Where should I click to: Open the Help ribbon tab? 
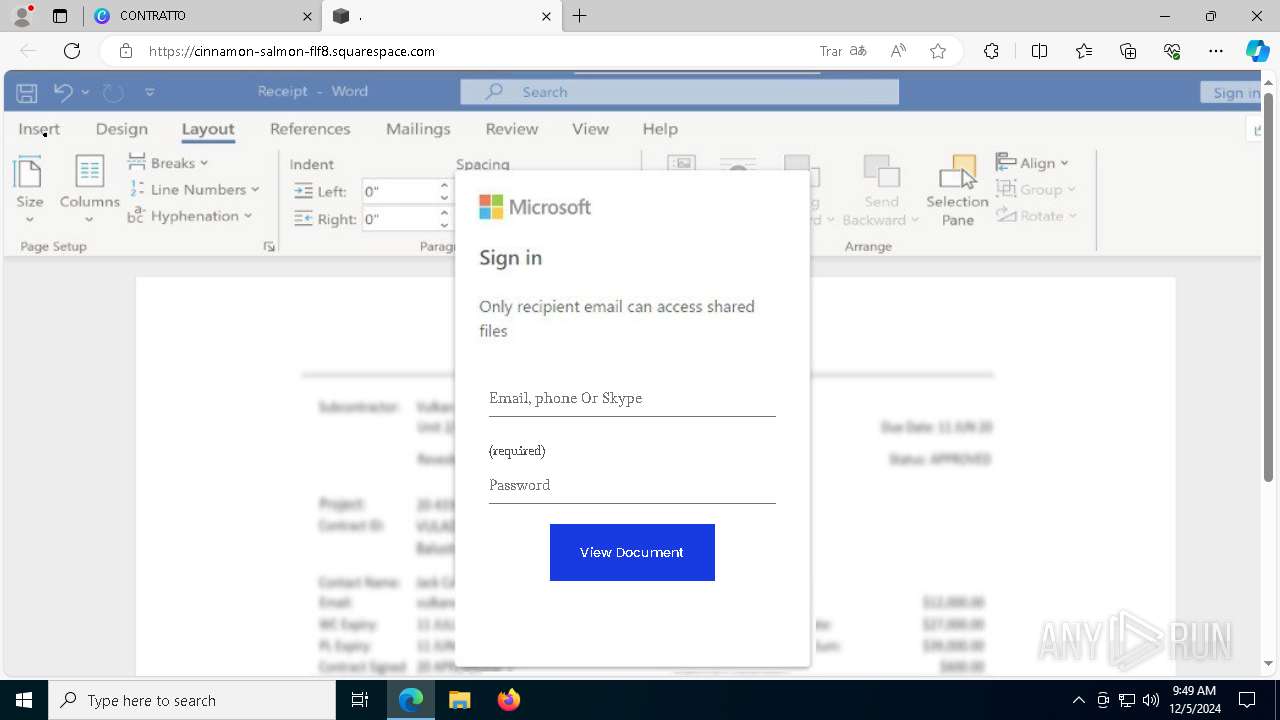660,129
